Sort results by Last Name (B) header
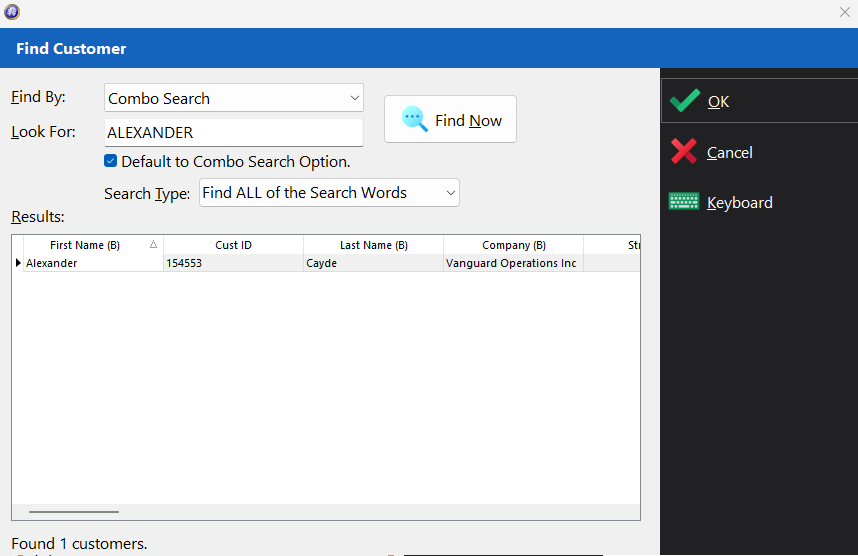The image size is (858, 556). 374,245
